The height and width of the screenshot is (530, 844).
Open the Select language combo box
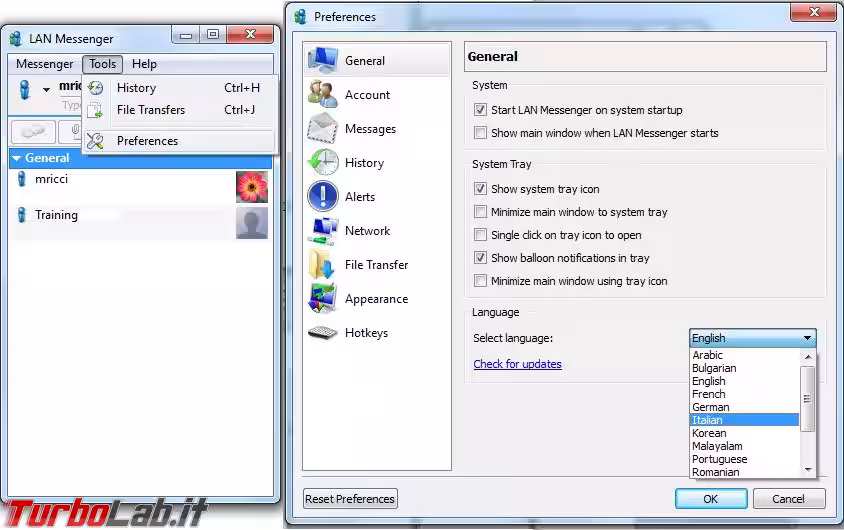tap(752, 338)
